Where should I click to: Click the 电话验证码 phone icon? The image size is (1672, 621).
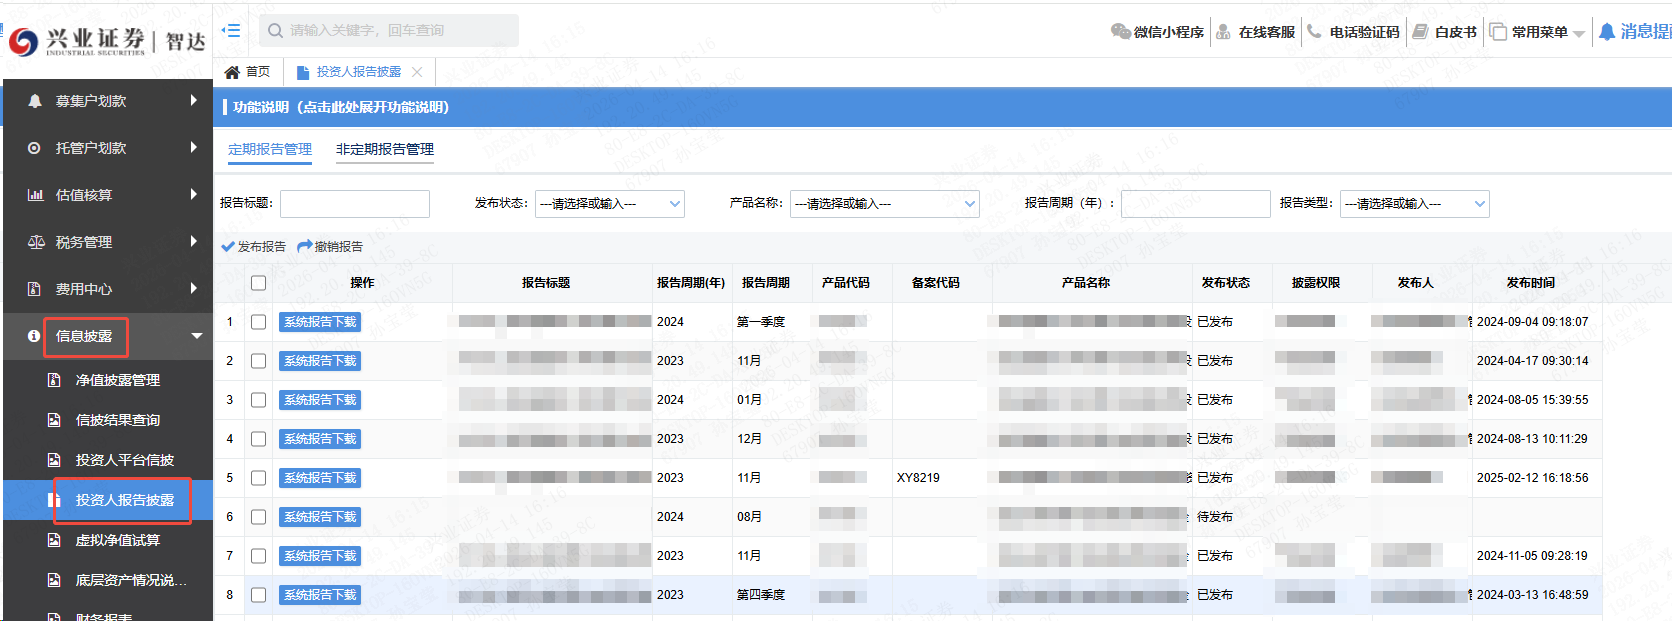1314,32
